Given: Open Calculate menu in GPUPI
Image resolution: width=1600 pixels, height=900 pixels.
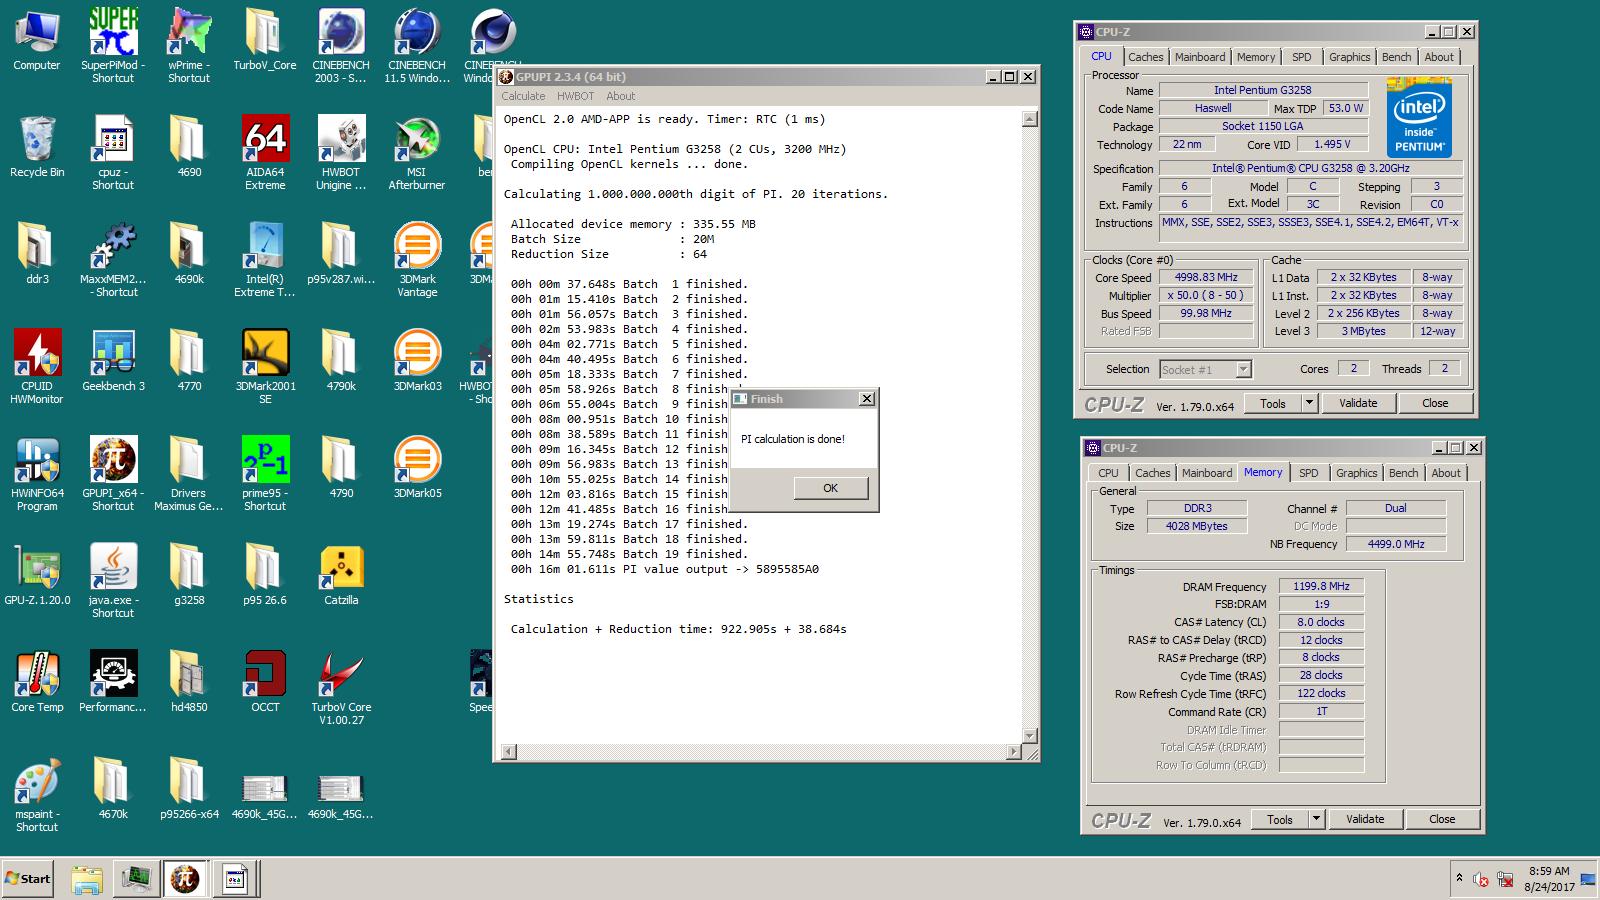Looking at the screenshot, I should click(523, 96).
